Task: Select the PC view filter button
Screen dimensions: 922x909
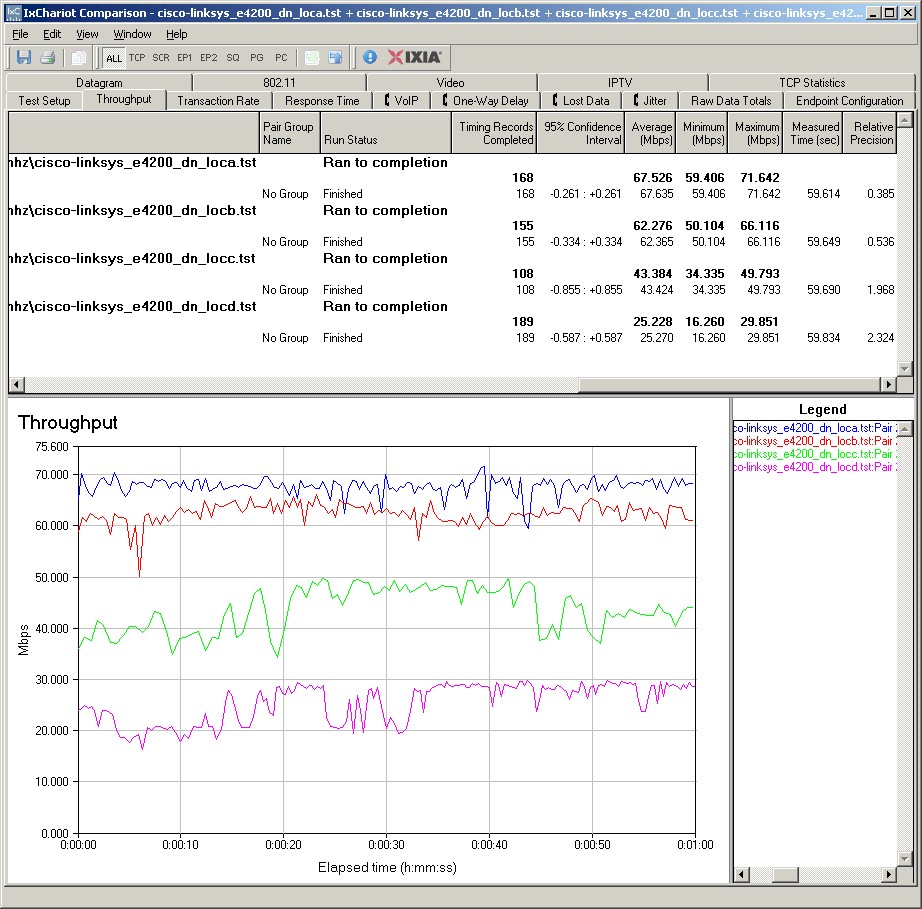Action: pos(281,58)
